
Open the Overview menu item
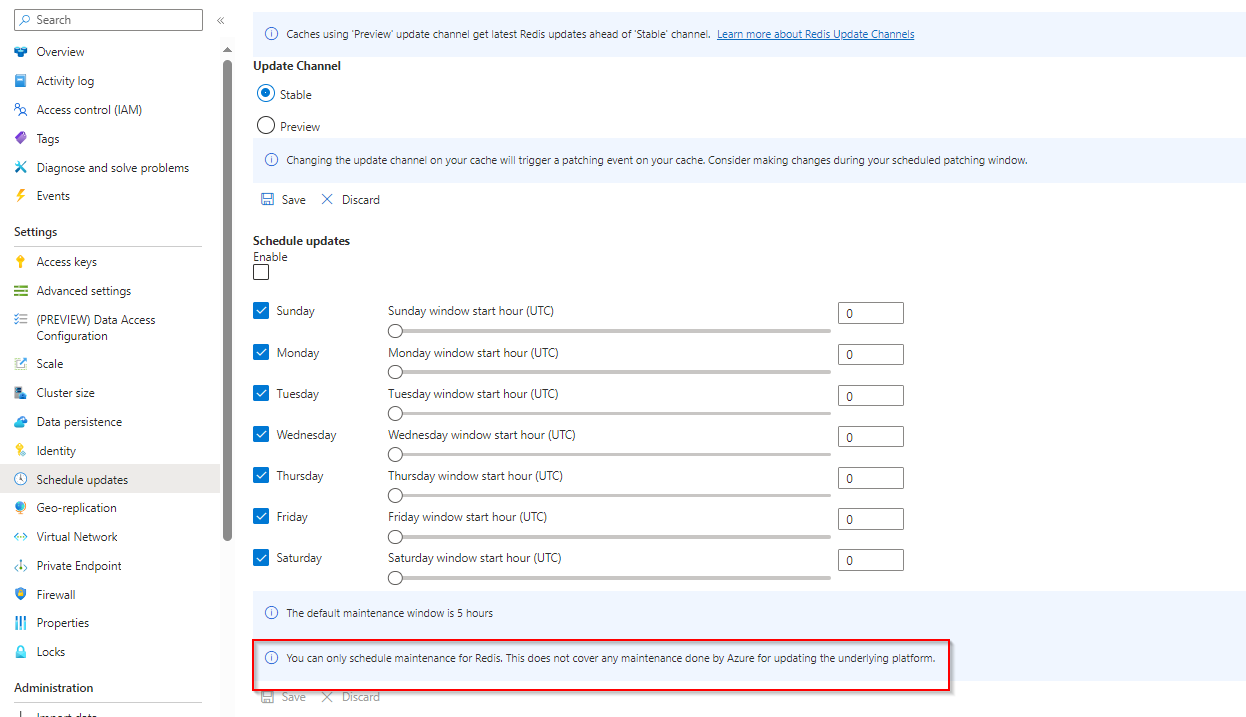(x=110, y=52)
